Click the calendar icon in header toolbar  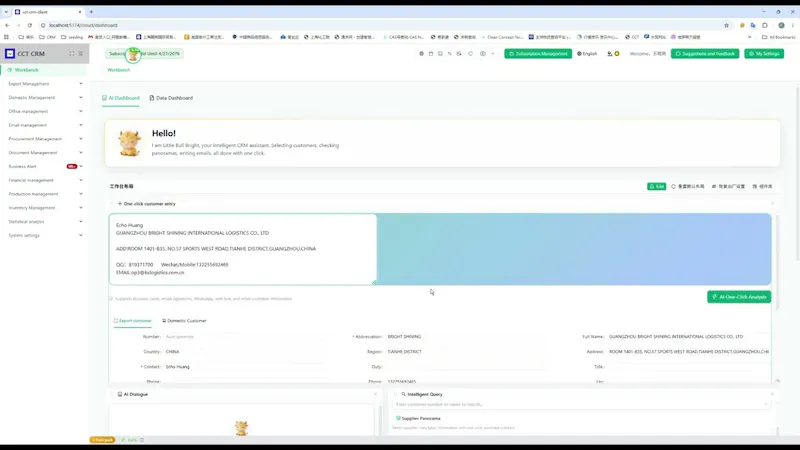pyautogui.click(x=431, y=54)
